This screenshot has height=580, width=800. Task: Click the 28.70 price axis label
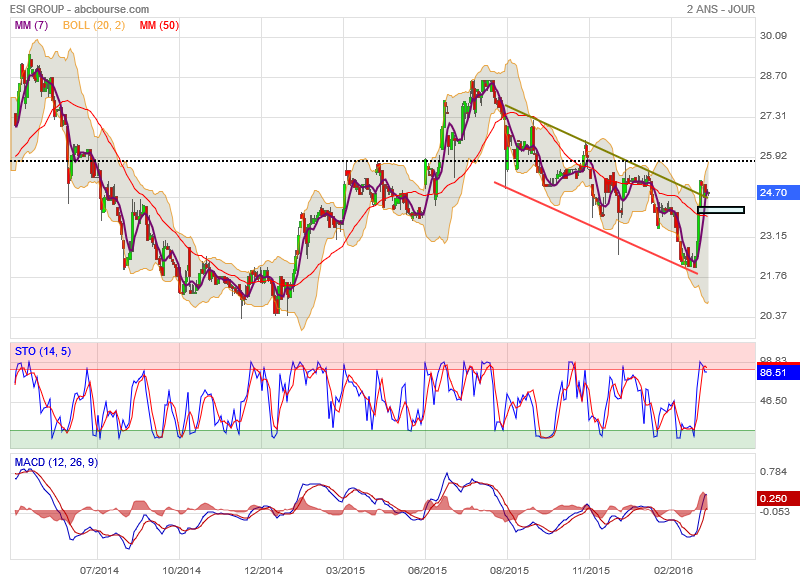[x=773, y=75]
